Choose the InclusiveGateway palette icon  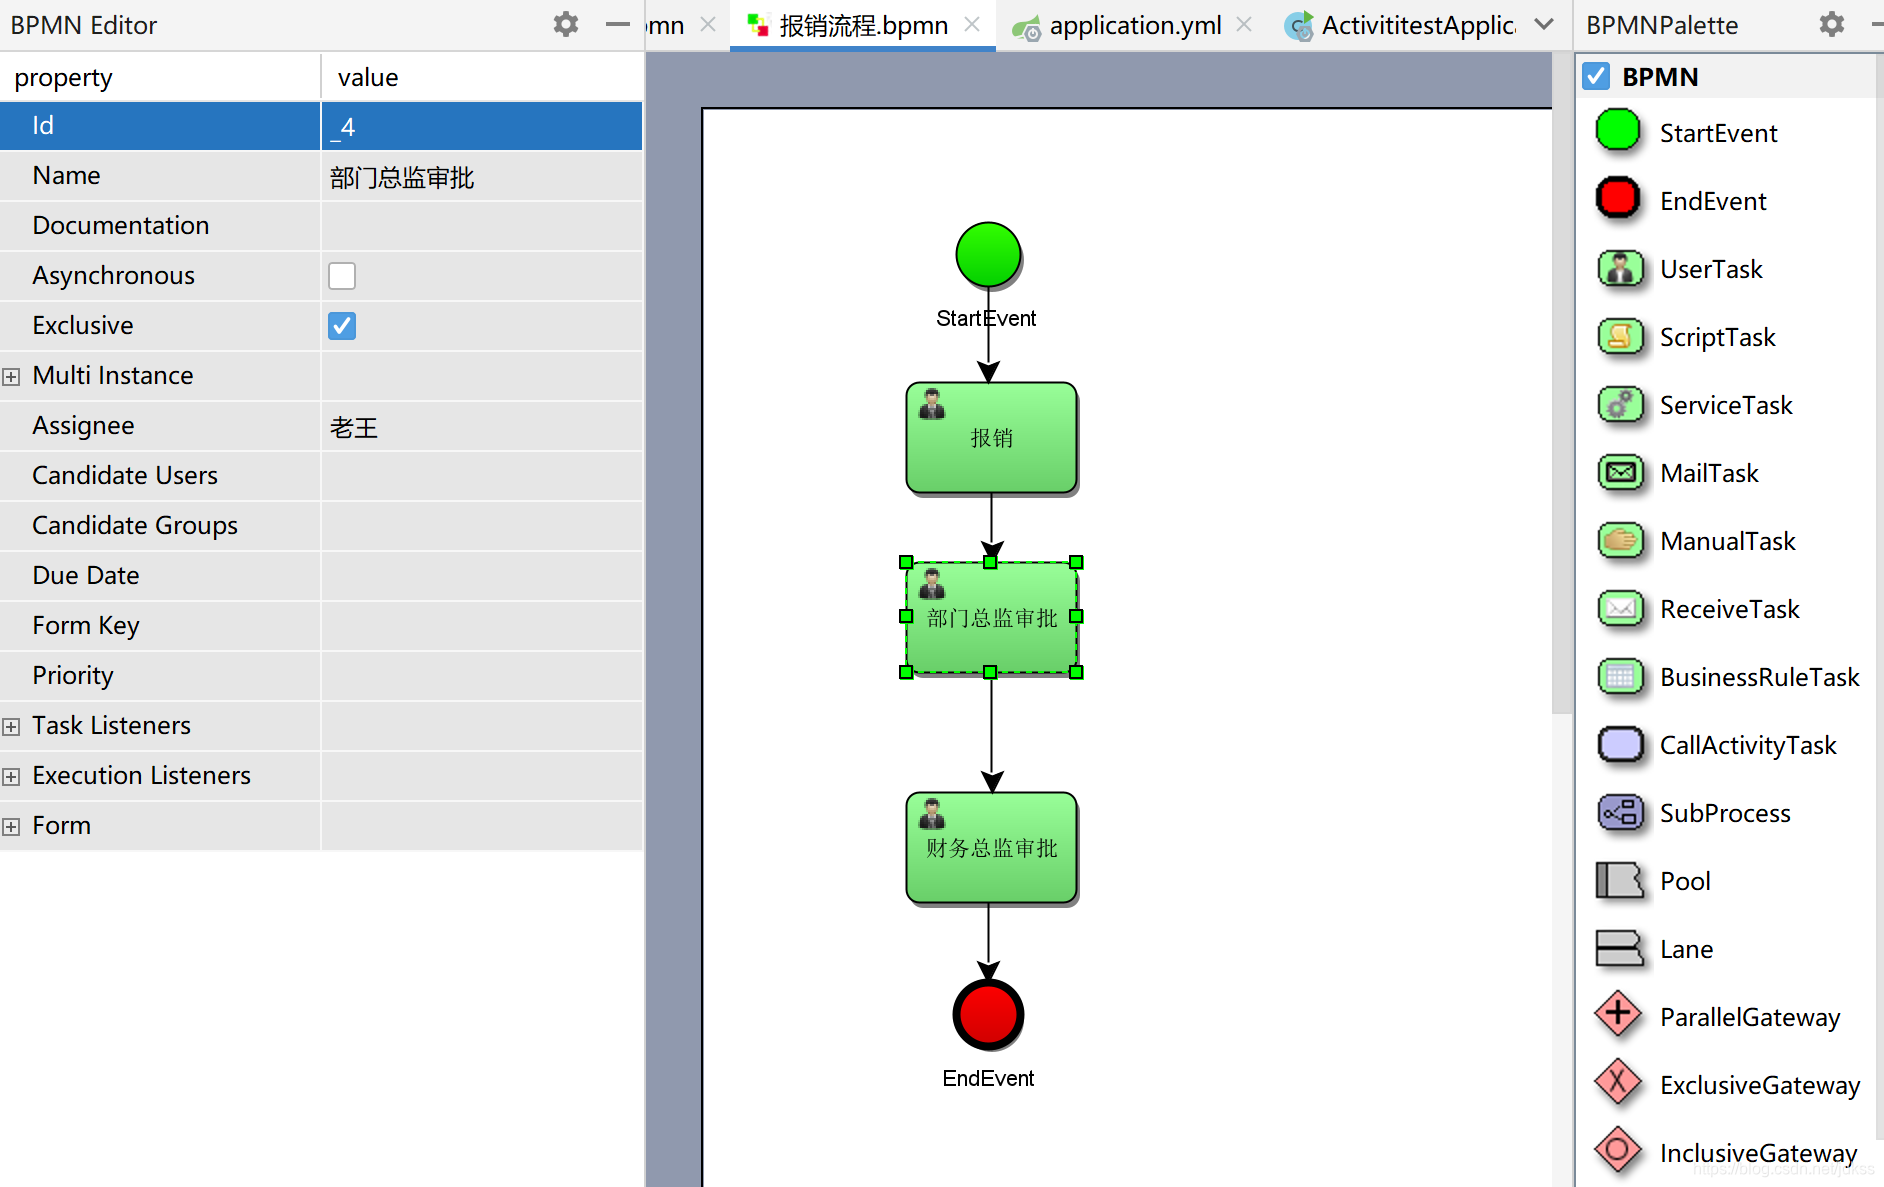click(x=1618, y=1151)
